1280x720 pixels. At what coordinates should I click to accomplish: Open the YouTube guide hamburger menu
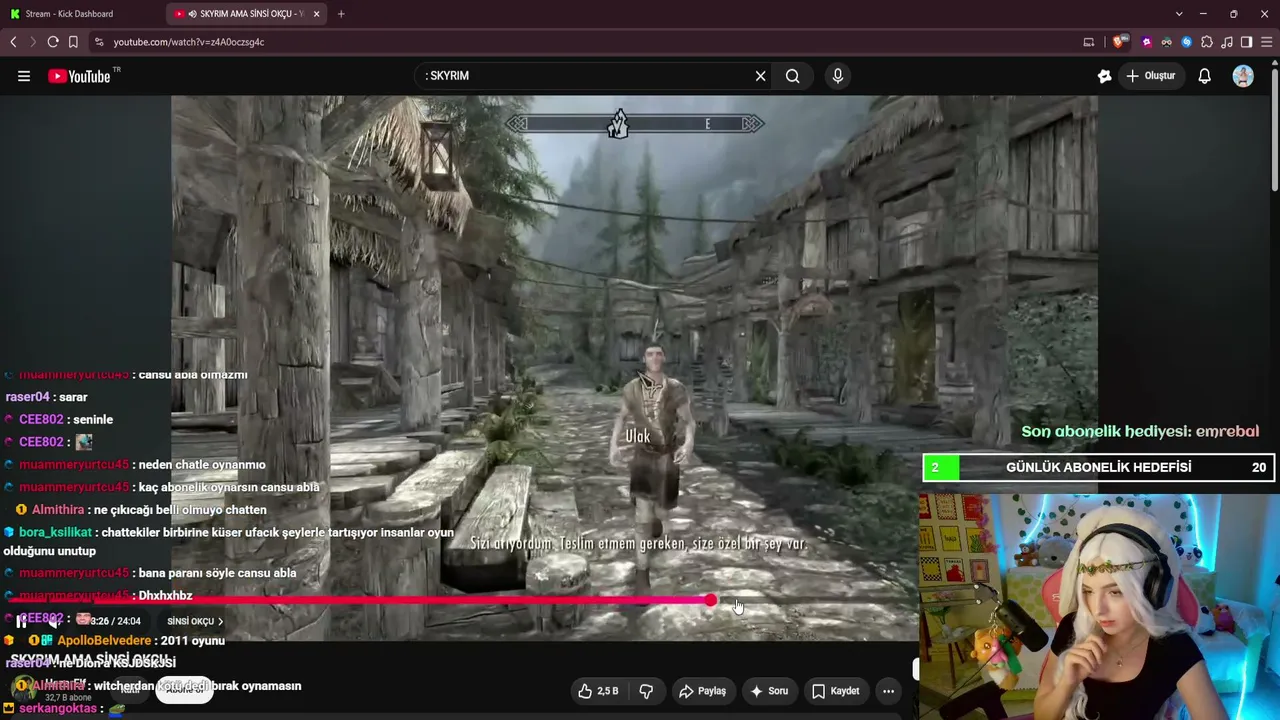click(24, 76)
